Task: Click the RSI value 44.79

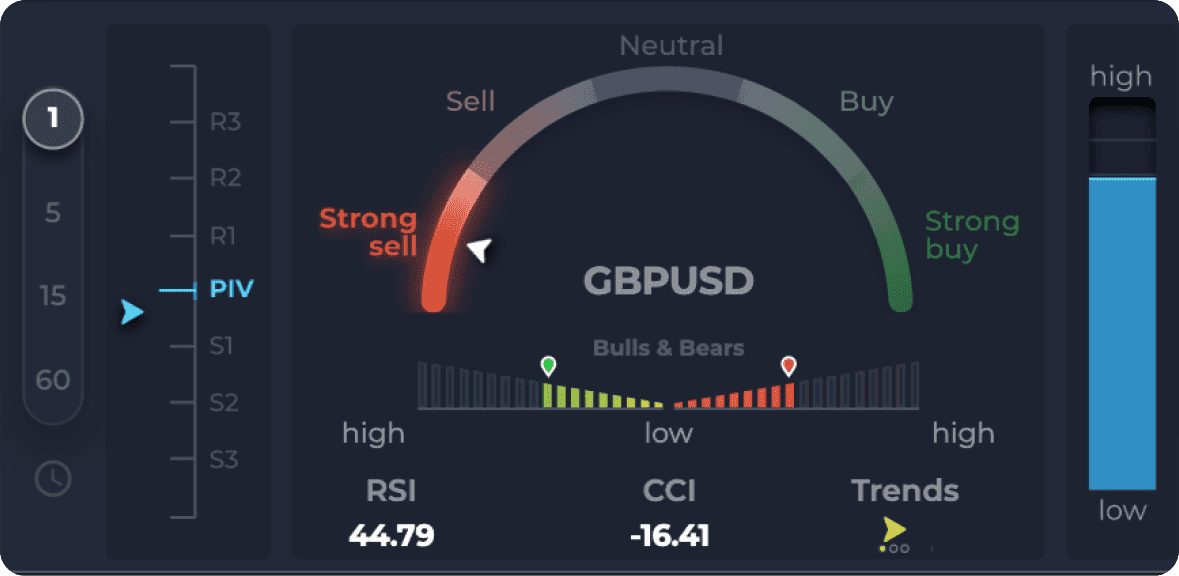Action: pyautogui.click(x=391, y=536)
